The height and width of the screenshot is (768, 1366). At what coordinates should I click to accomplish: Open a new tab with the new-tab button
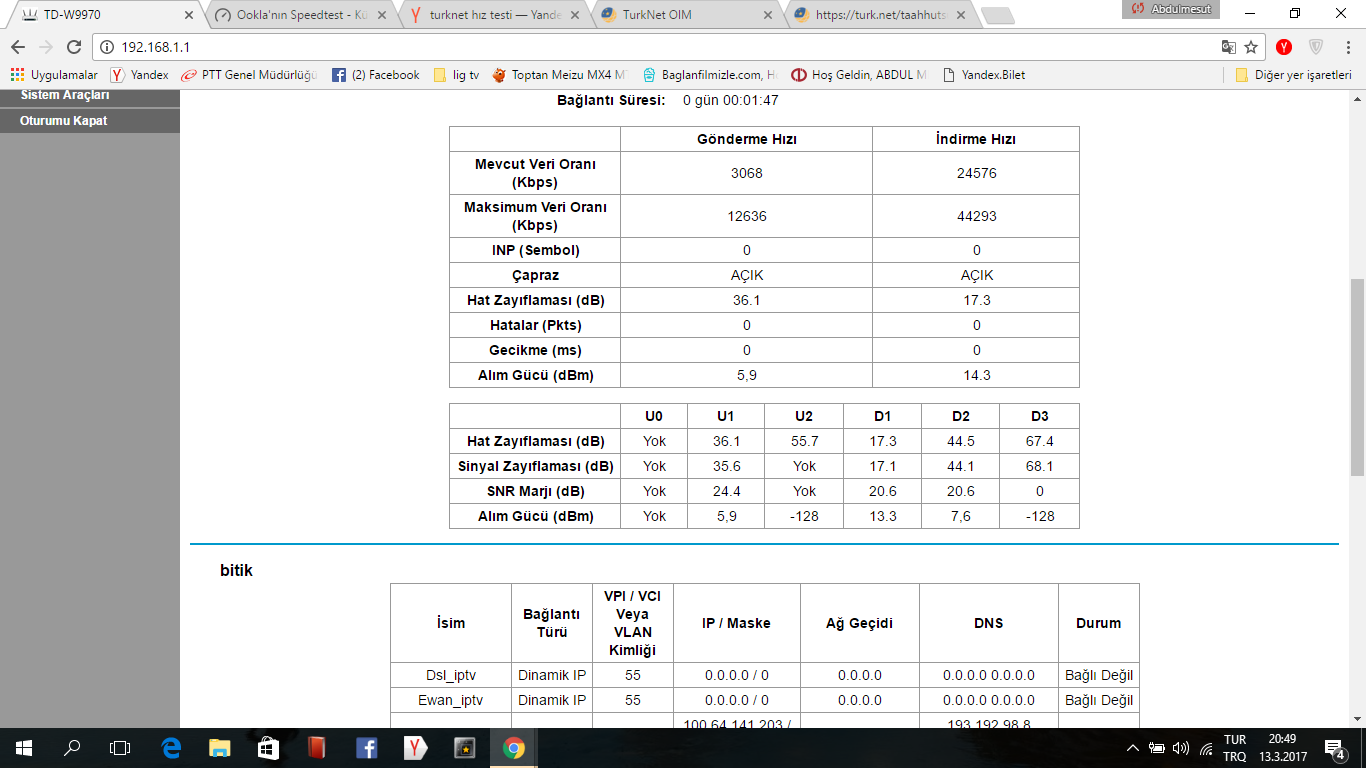997,15
